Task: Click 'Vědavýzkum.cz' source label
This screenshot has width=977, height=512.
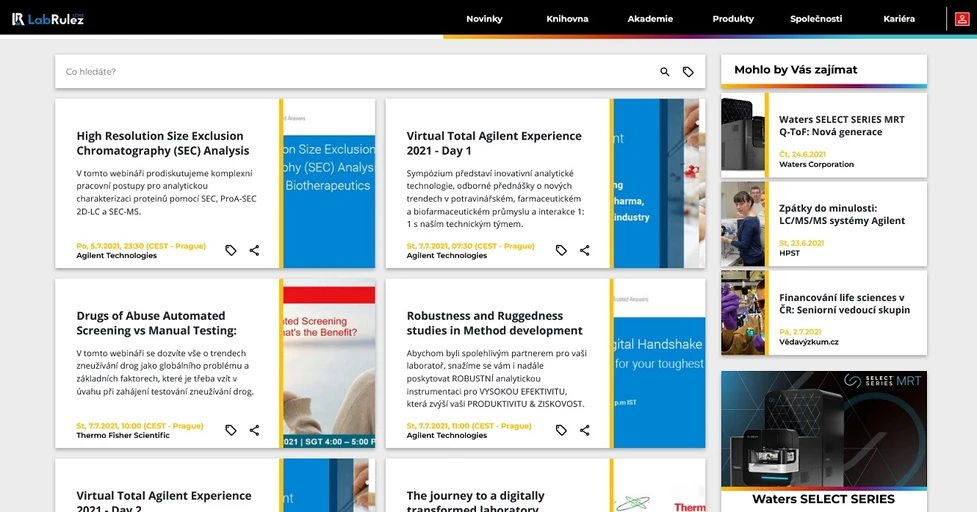Action: 809,342
